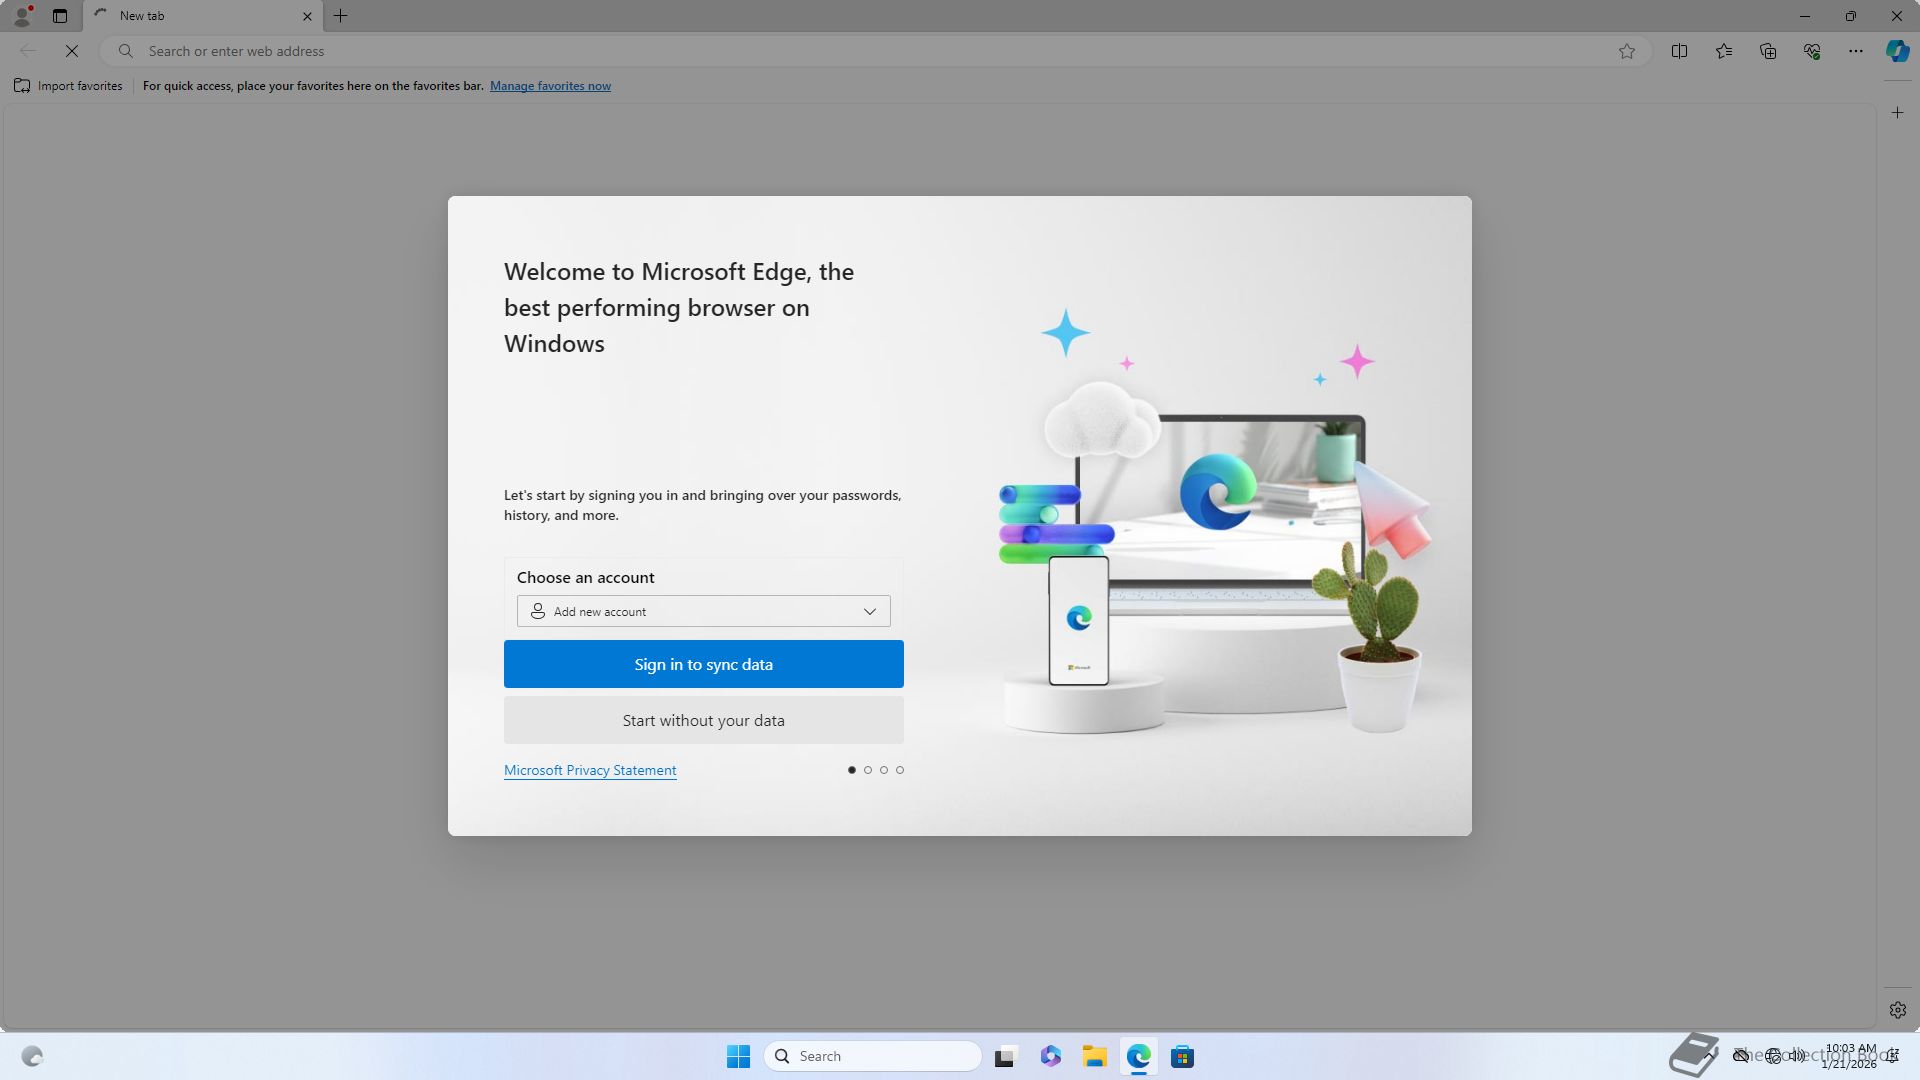This screenshot has height=1080, width=1920.
Task: Click the Split screen icon
Action: click(1679, 51)
